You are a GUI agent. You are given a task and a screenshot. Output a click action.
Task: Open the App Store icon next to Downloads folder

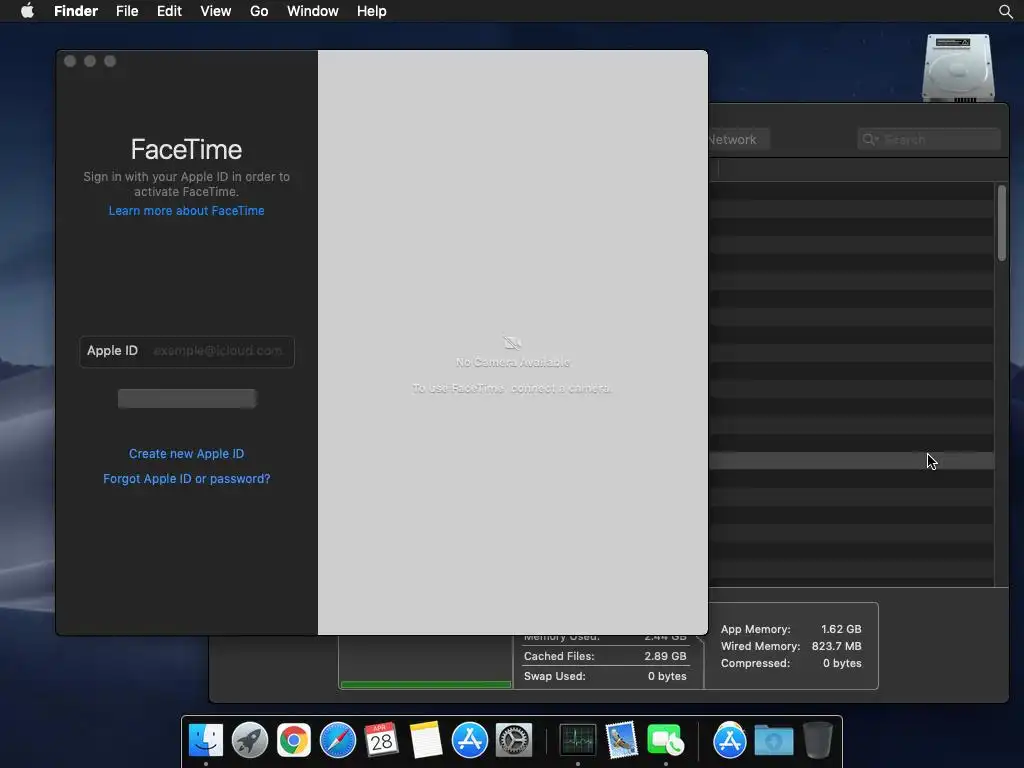pyautogui.click(x=729, y=740)
